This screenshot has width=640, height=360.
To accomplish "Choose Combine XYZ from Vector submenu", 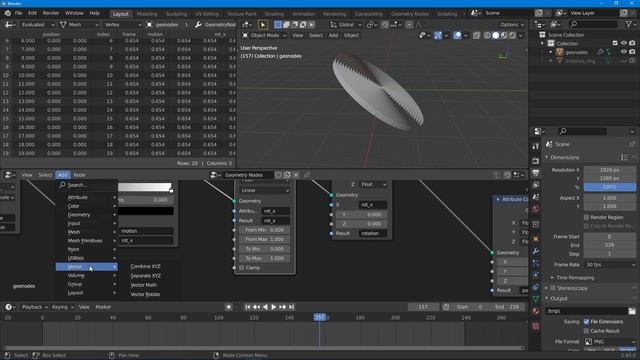I will (145, 267).
